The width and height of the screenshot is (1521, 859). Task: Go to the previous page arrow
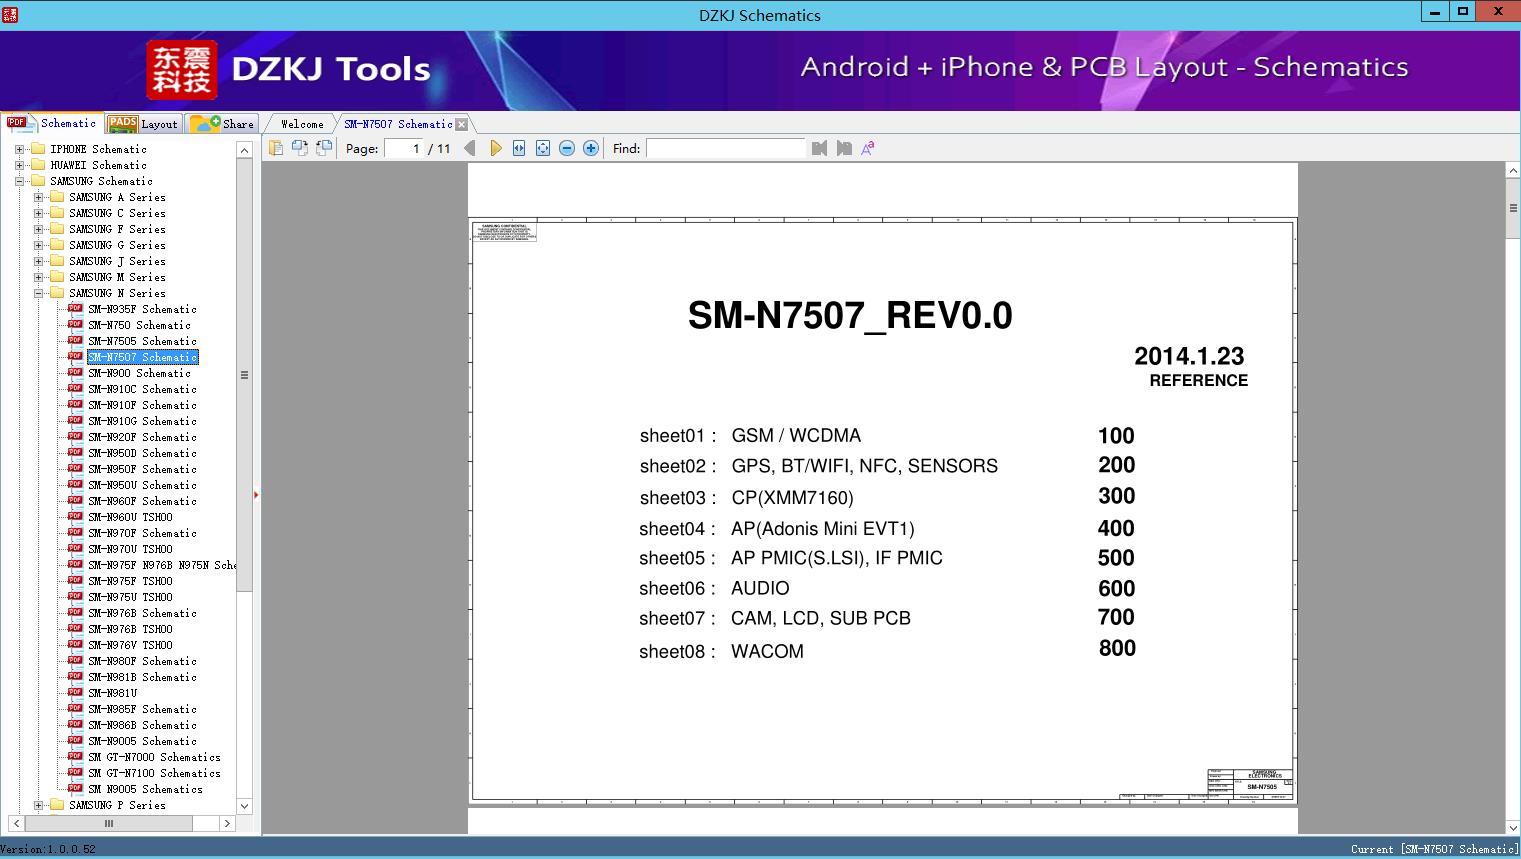click(470, 148)
